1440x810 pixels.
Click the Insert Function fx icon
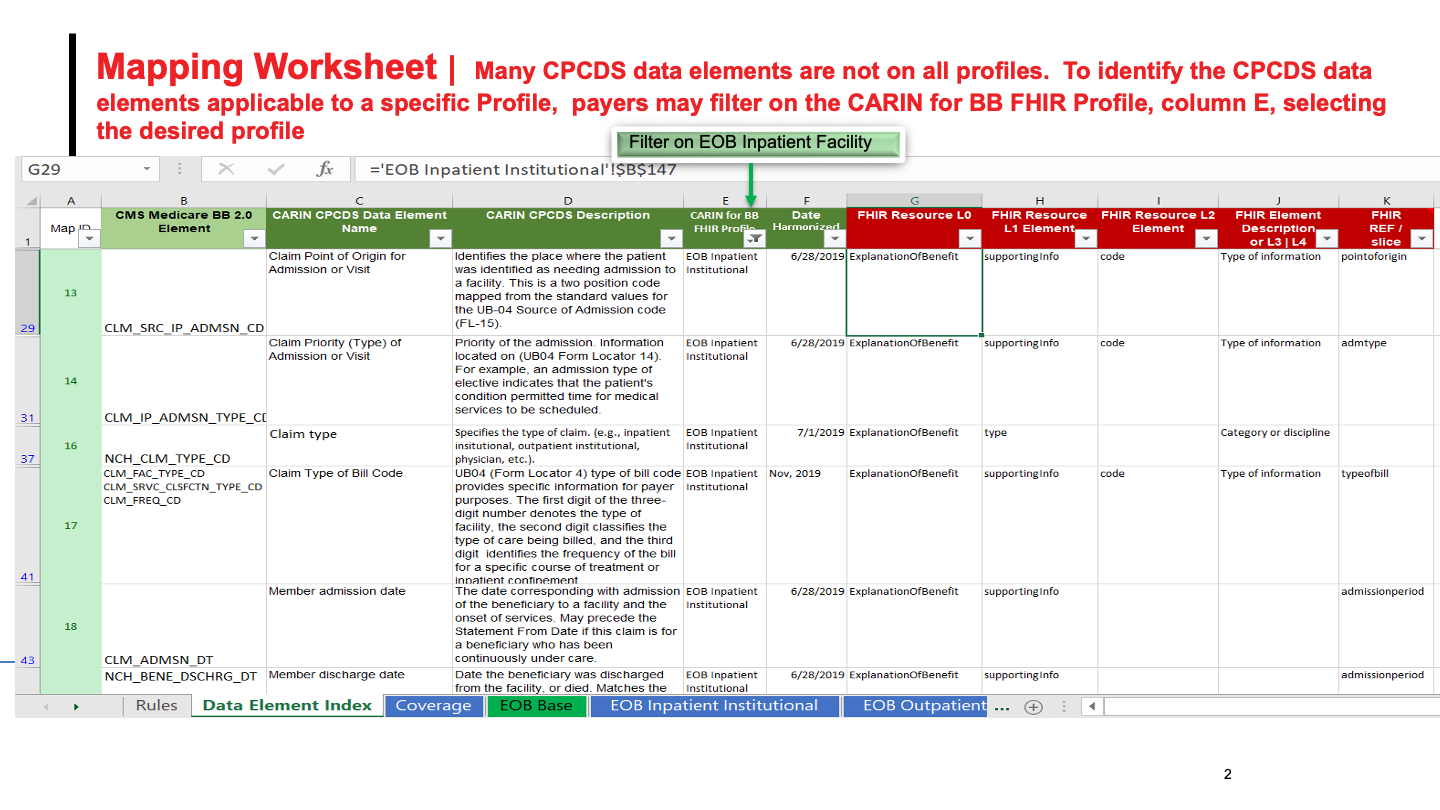click(325, 169)
